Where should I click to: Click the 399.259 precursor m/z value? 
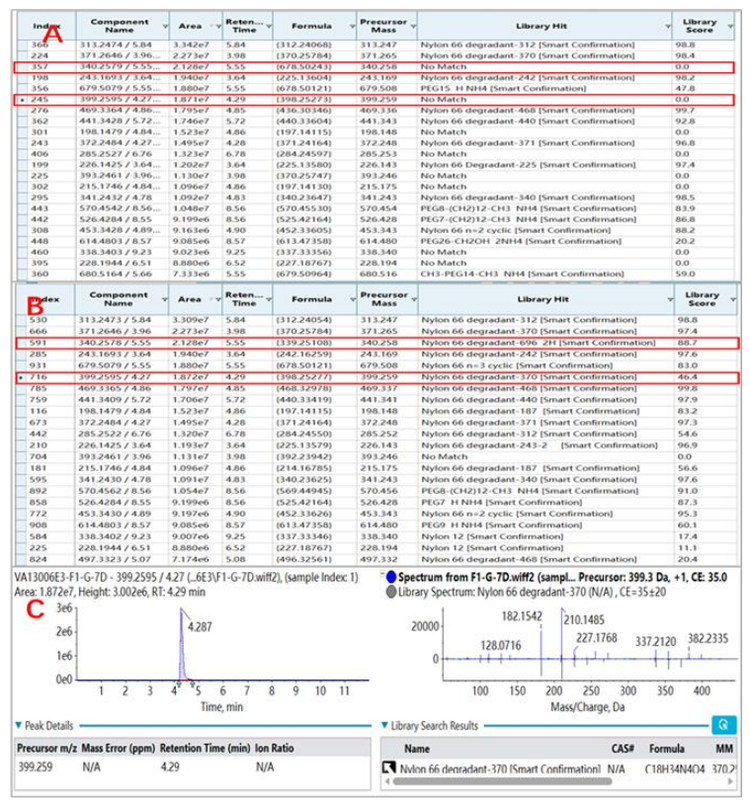(35, 767)
